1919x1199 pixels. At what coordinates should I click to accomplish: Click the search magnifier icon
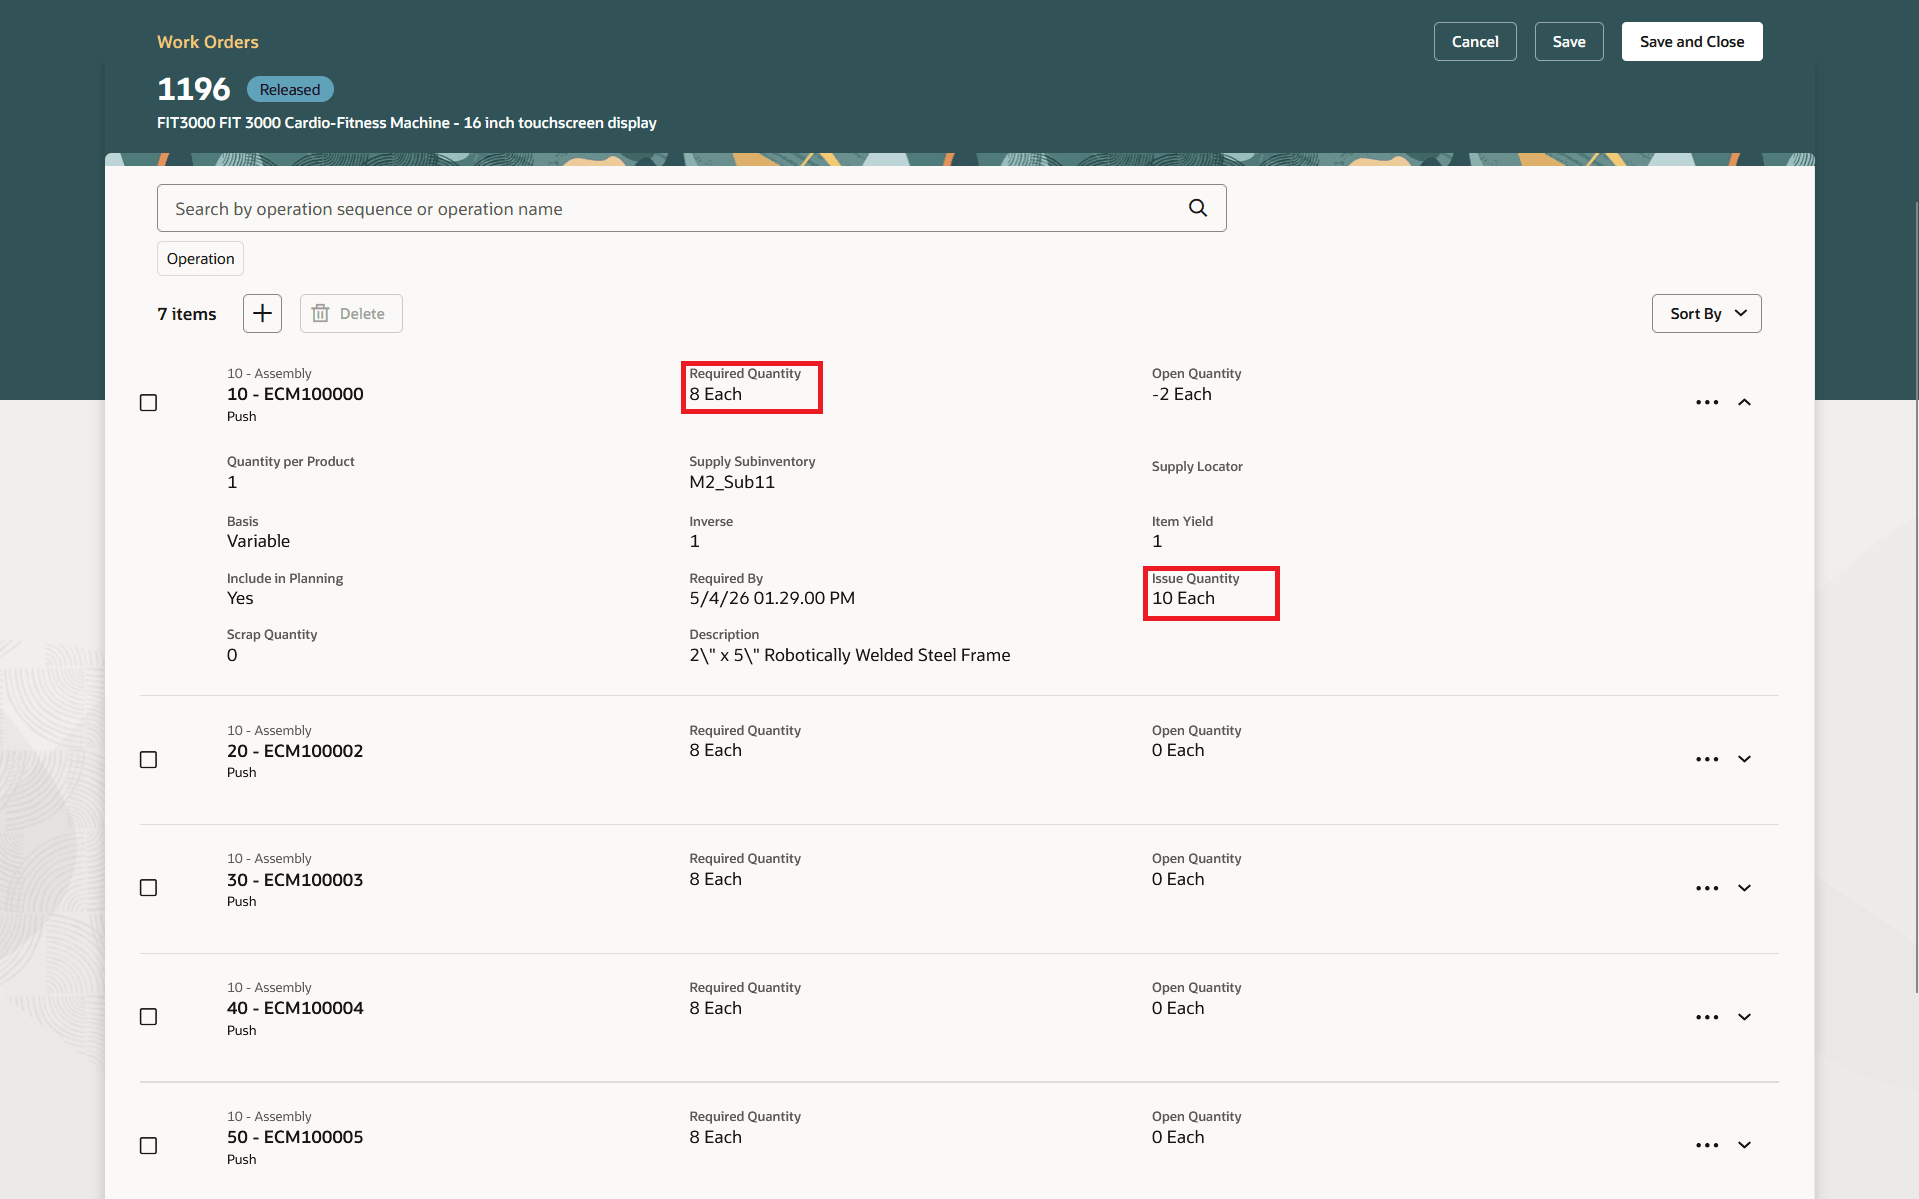coord(1197,208)
